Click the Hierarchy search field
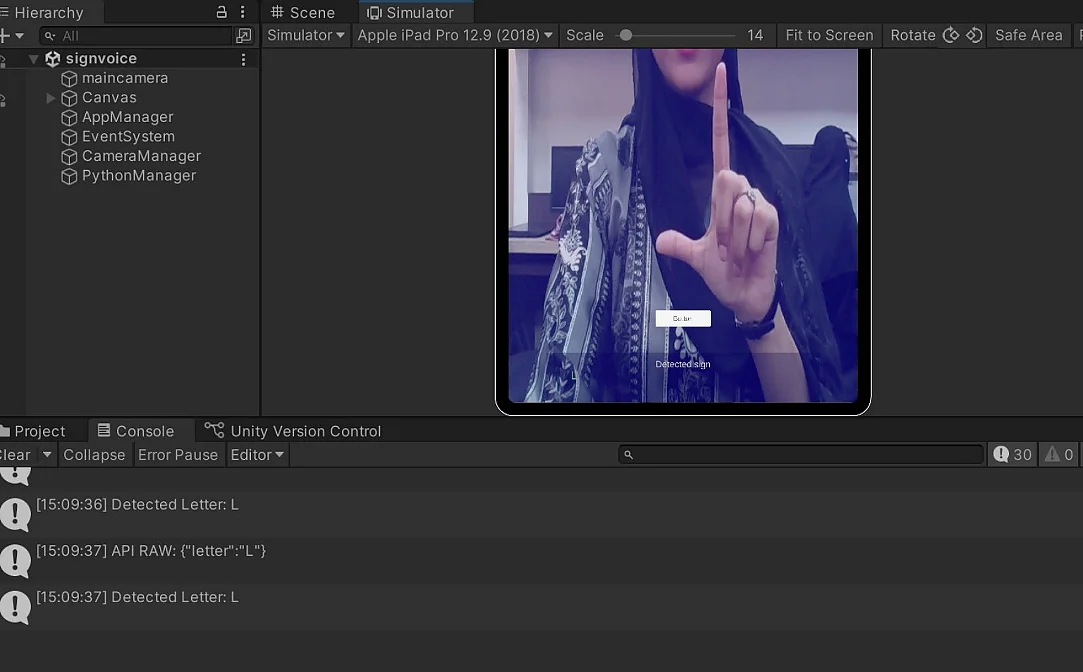The image size is (1083, 672). click(136, 36)
